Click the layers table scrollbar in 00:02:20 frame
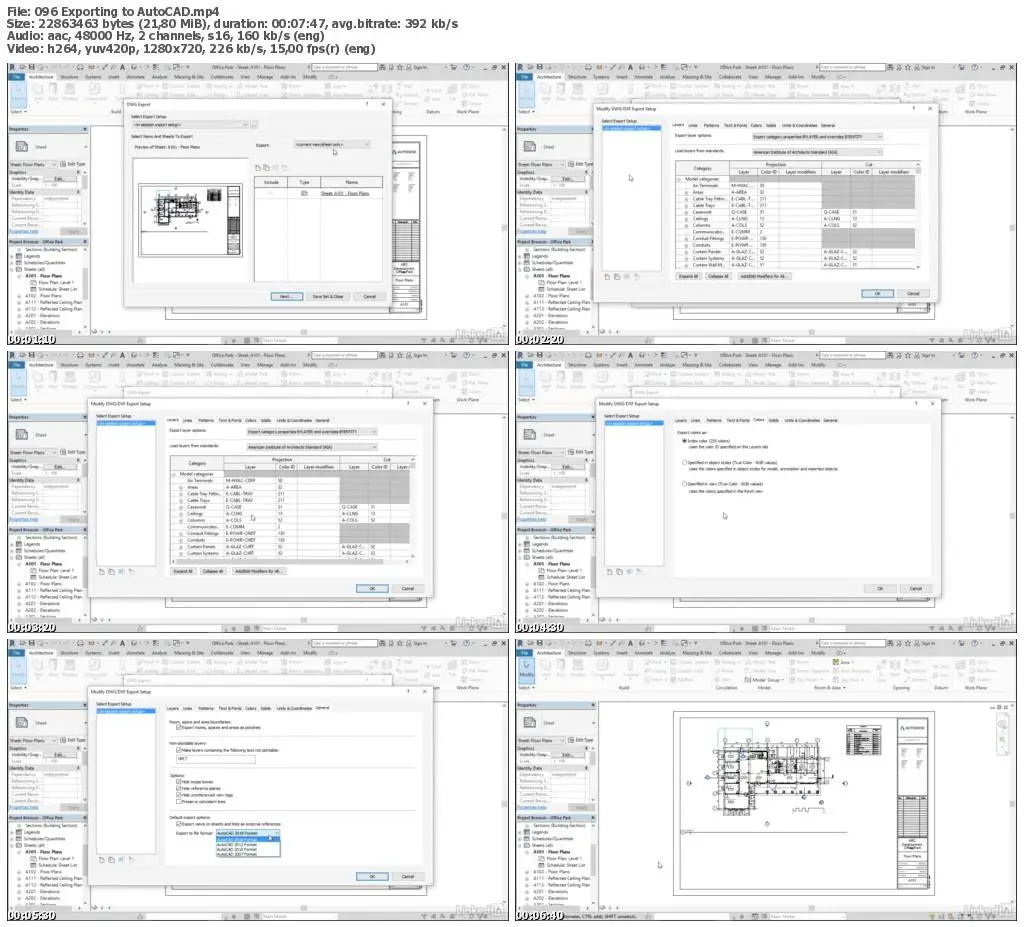Image resolution: width=1024 pixels, height=927 pixels. (x=918, y=216)
